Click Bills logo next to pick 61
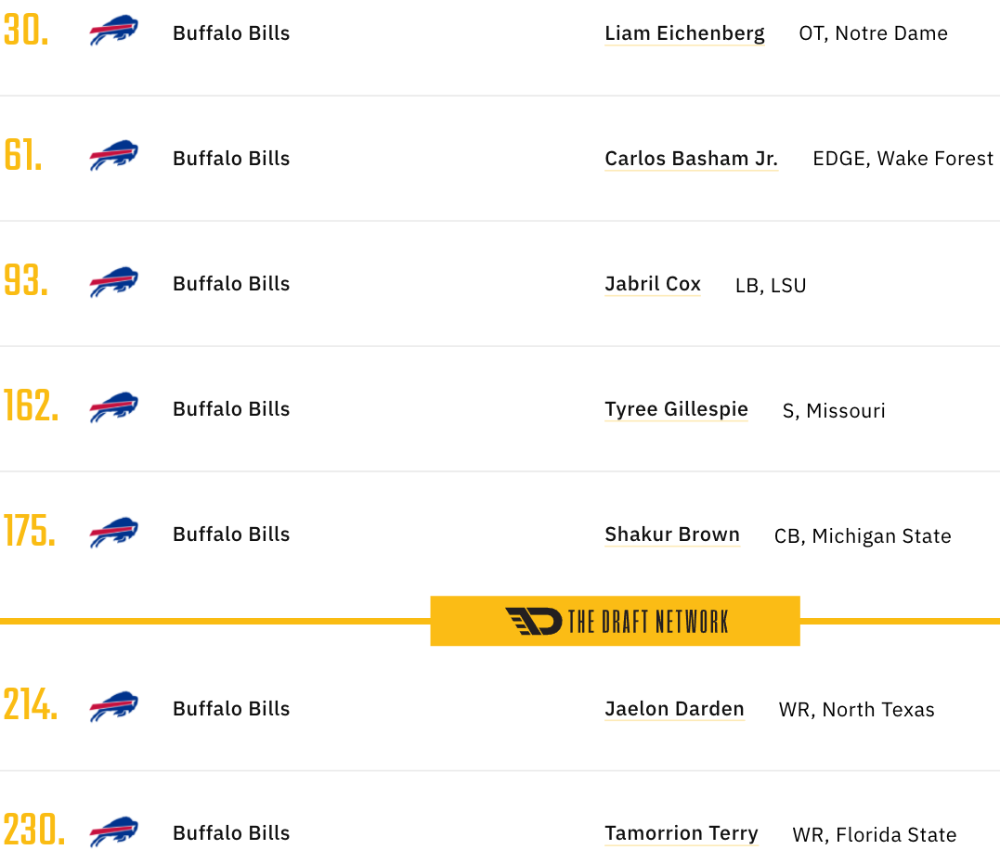 114,155
